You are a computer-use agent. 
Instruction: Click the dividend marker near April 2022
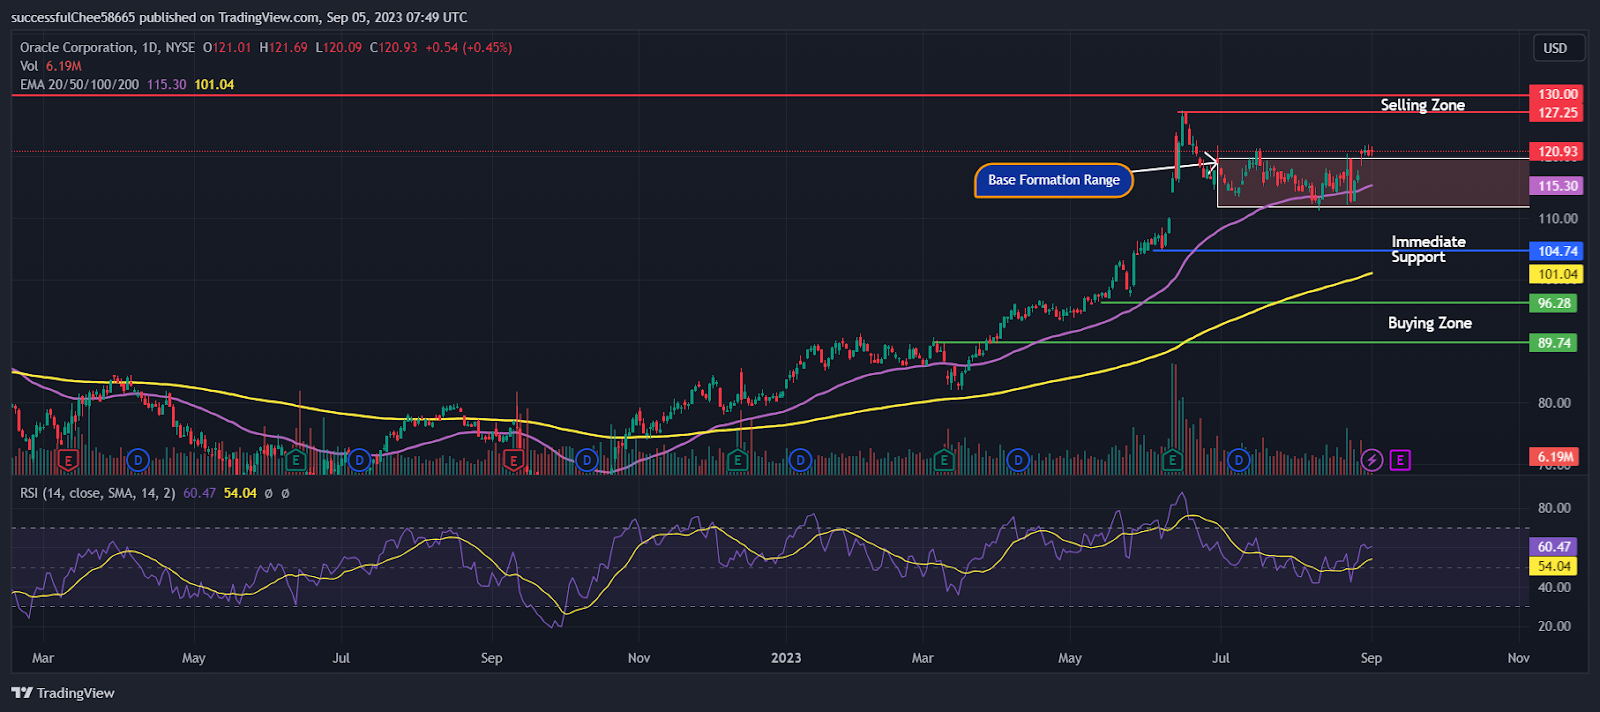tap(138, 460)
